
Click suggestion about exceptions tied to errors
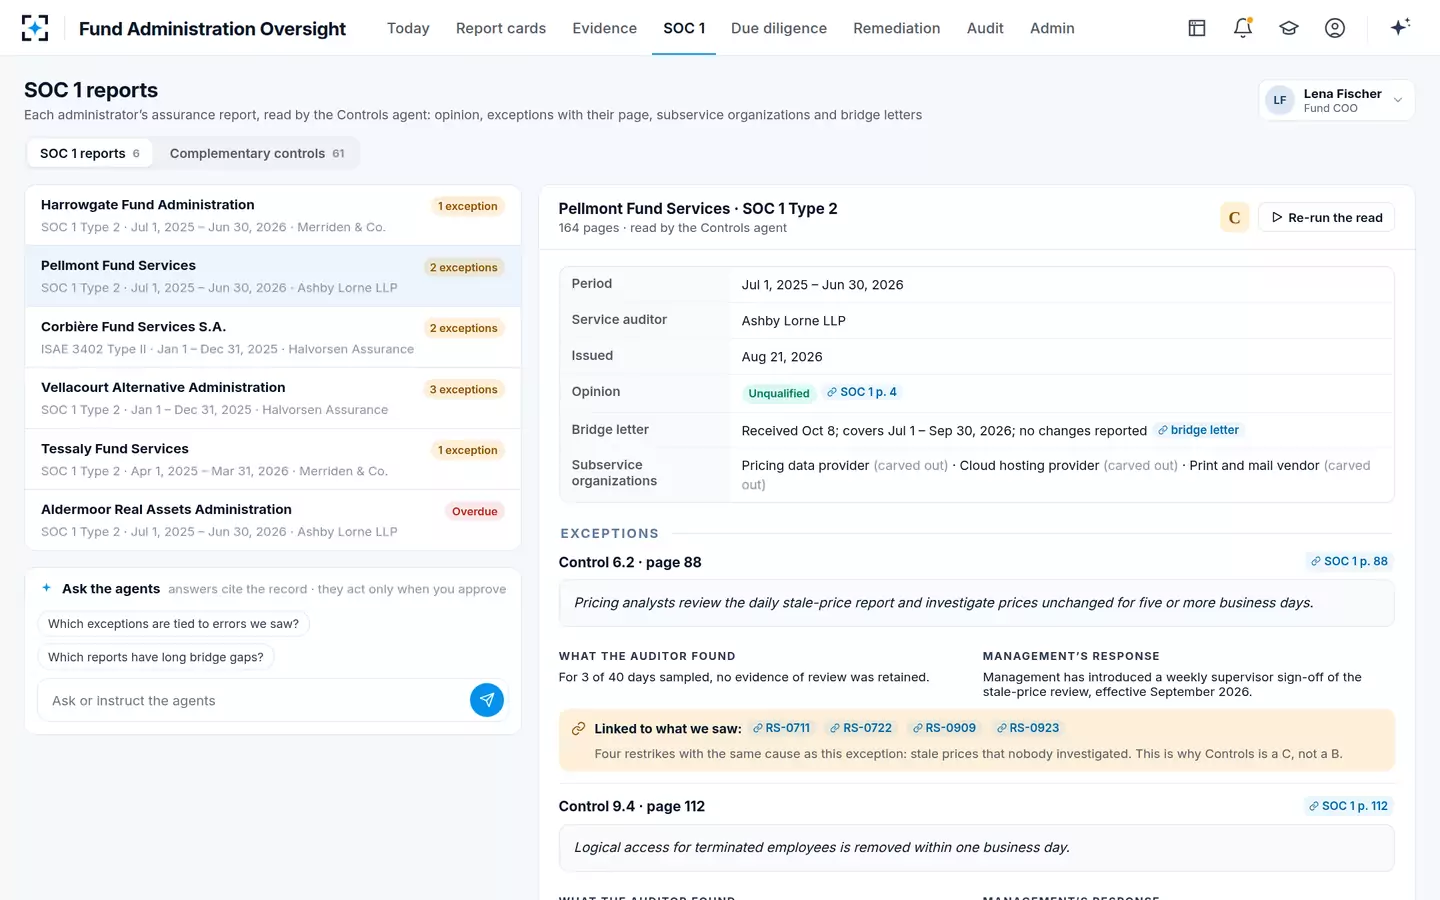click(x=173, y=623)
